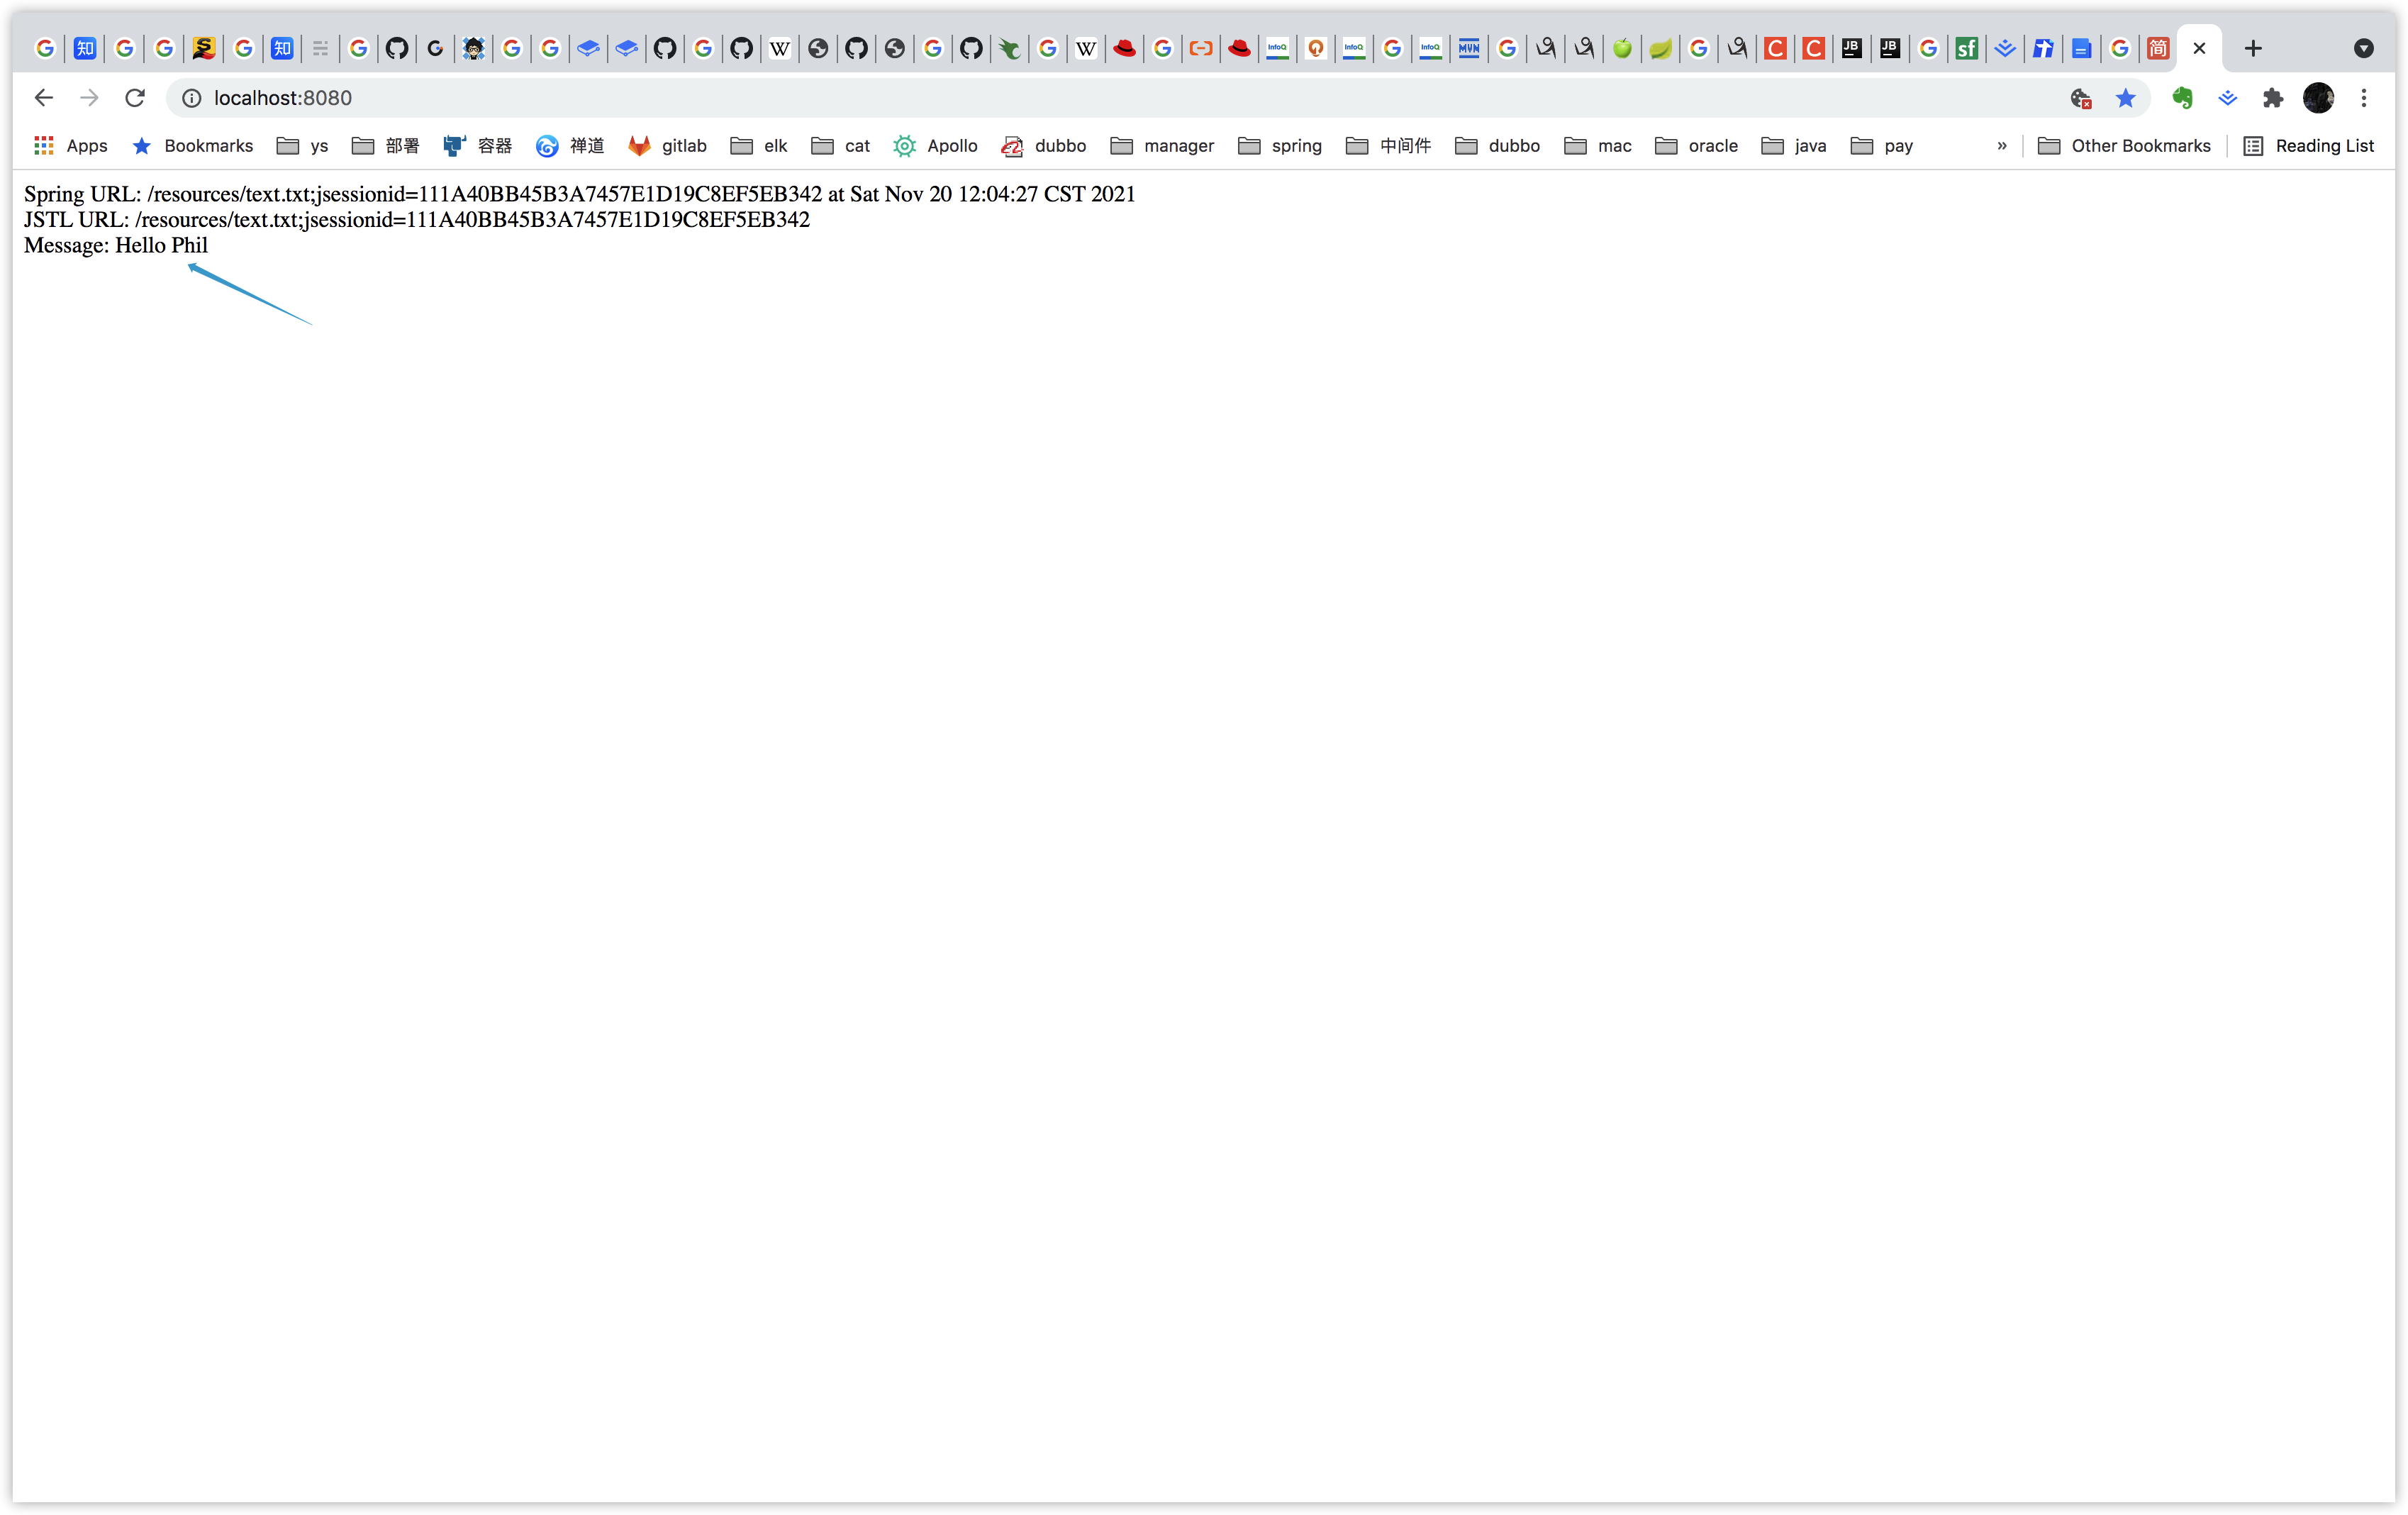Open the spring bookmarks folder

pos(1280,146)
